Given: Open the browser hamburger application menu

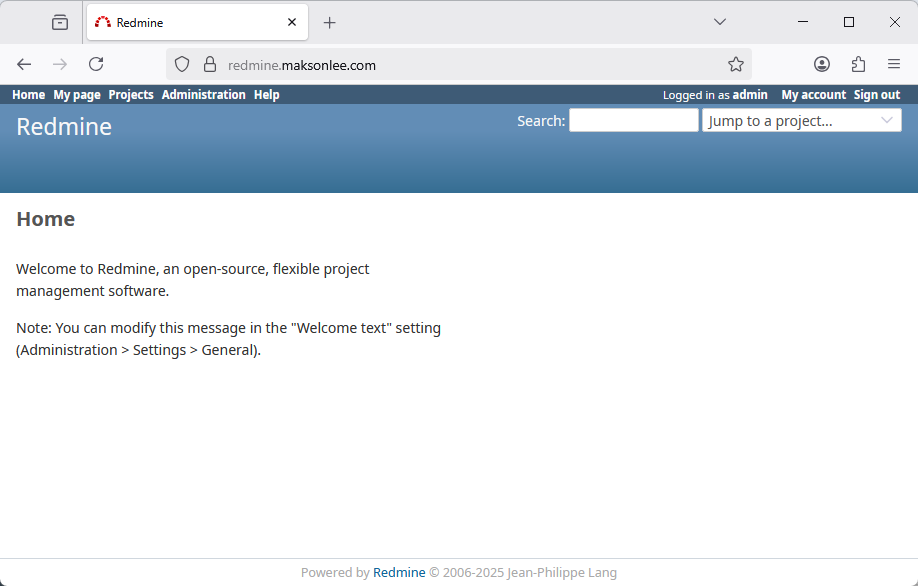Looking at the screenshot, I should (x=893, y=64).
